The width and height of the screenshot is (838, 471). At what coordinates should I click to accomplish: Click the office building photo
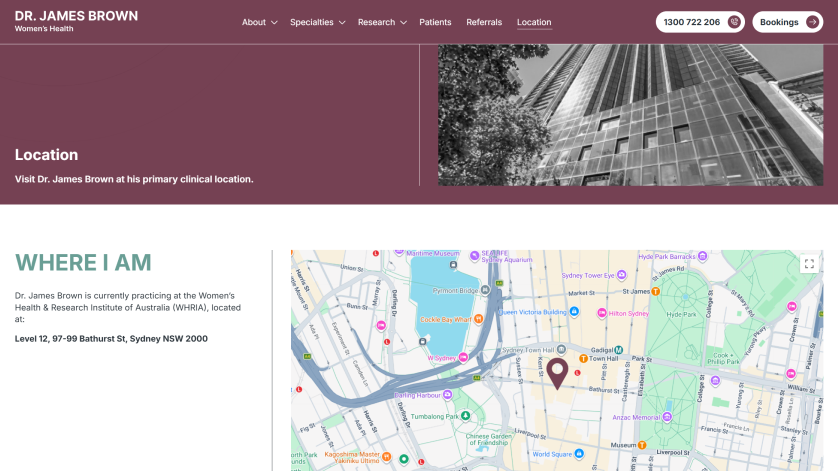coord(630,115)
